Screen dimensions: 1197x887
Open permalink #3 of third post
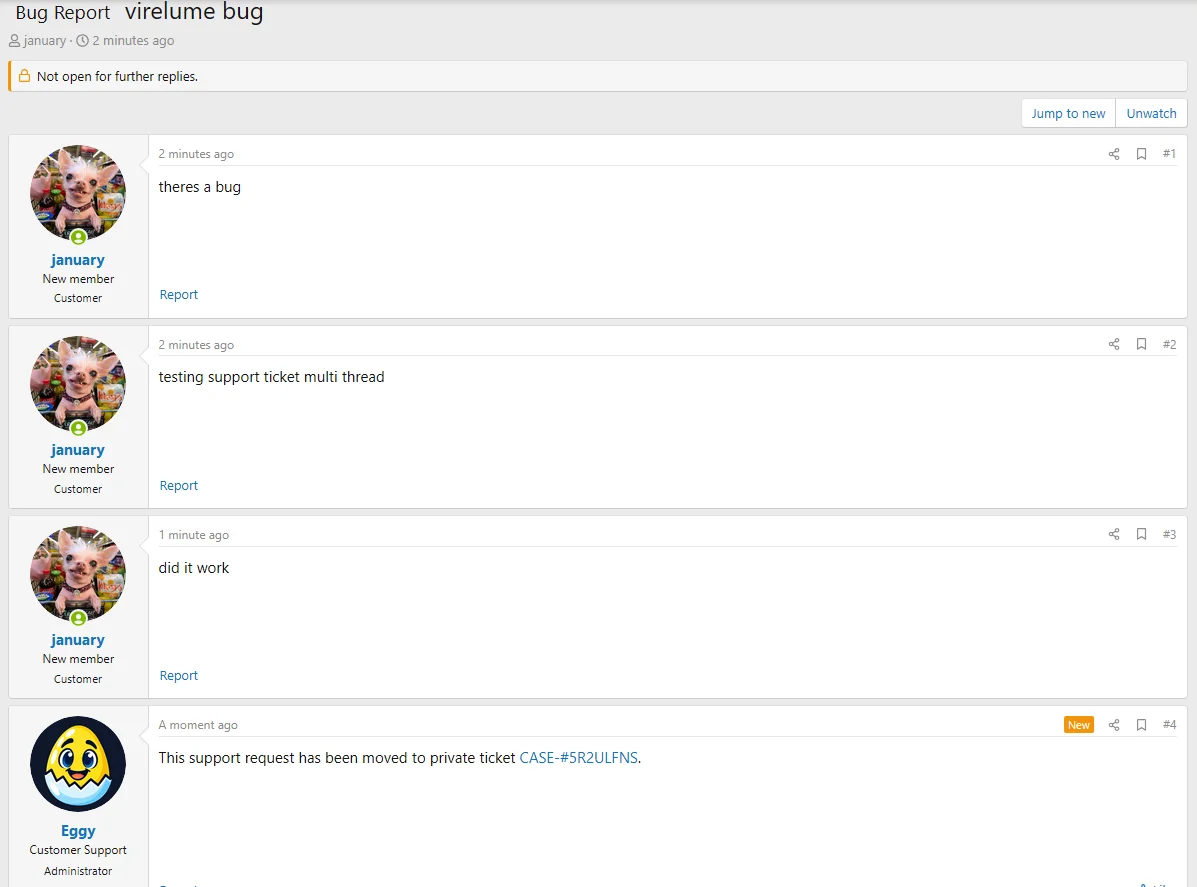pyautogui.click(x=1169, y=534)
